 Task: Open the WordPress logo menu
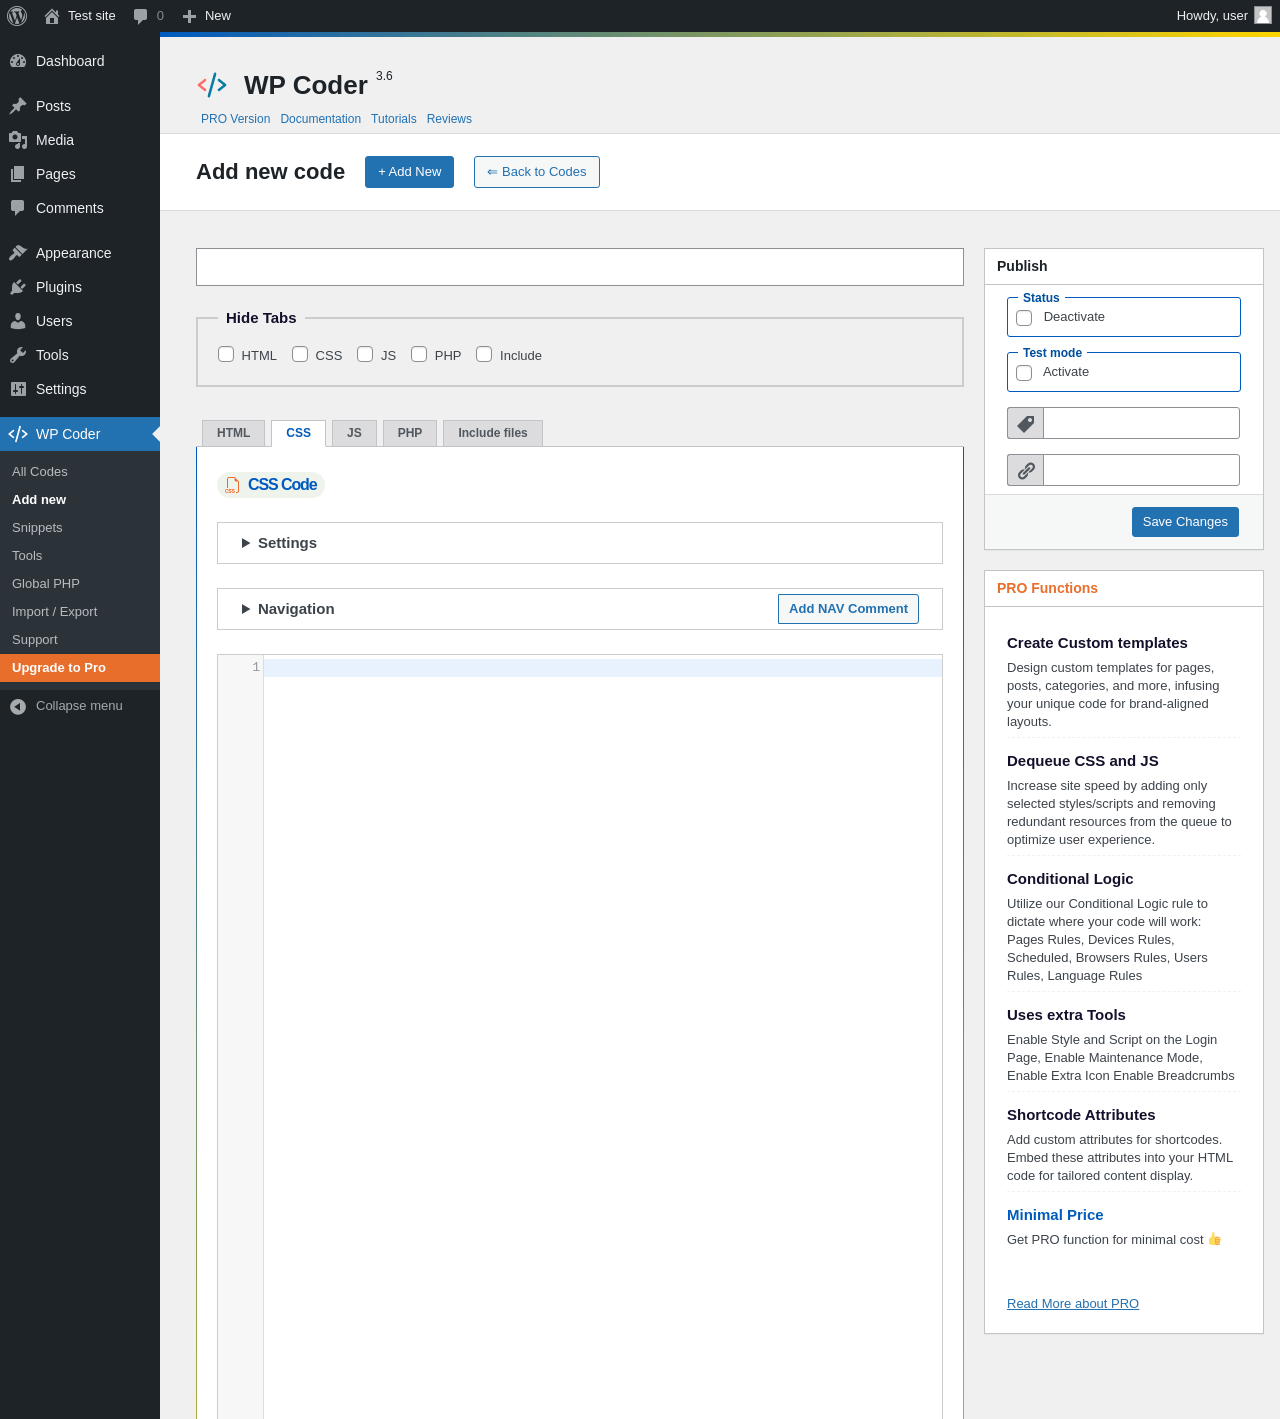click(x=17, y=16)
